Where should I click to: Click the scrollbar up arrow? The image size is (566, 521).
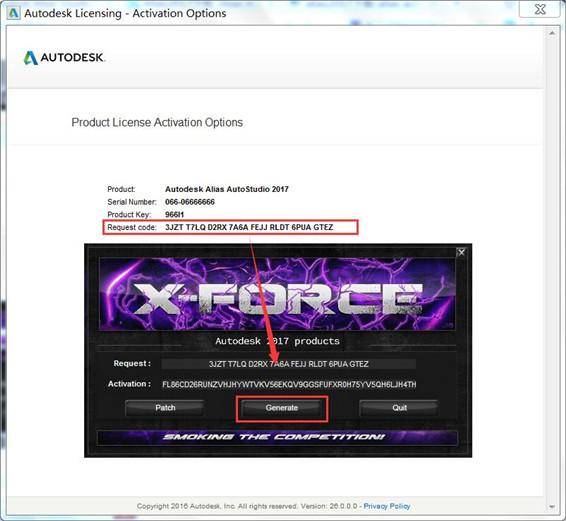point(552,33)
